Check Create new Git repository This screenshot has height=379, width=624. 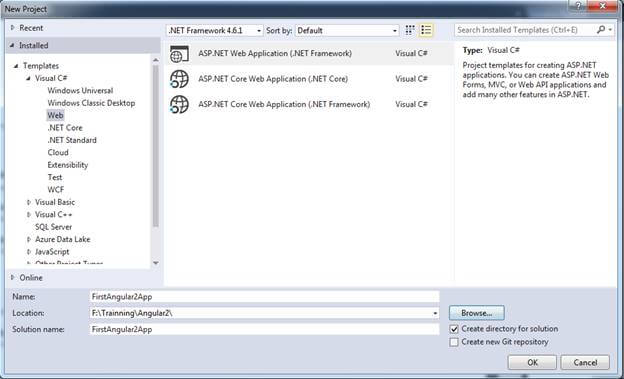click(x=454, y=342)
